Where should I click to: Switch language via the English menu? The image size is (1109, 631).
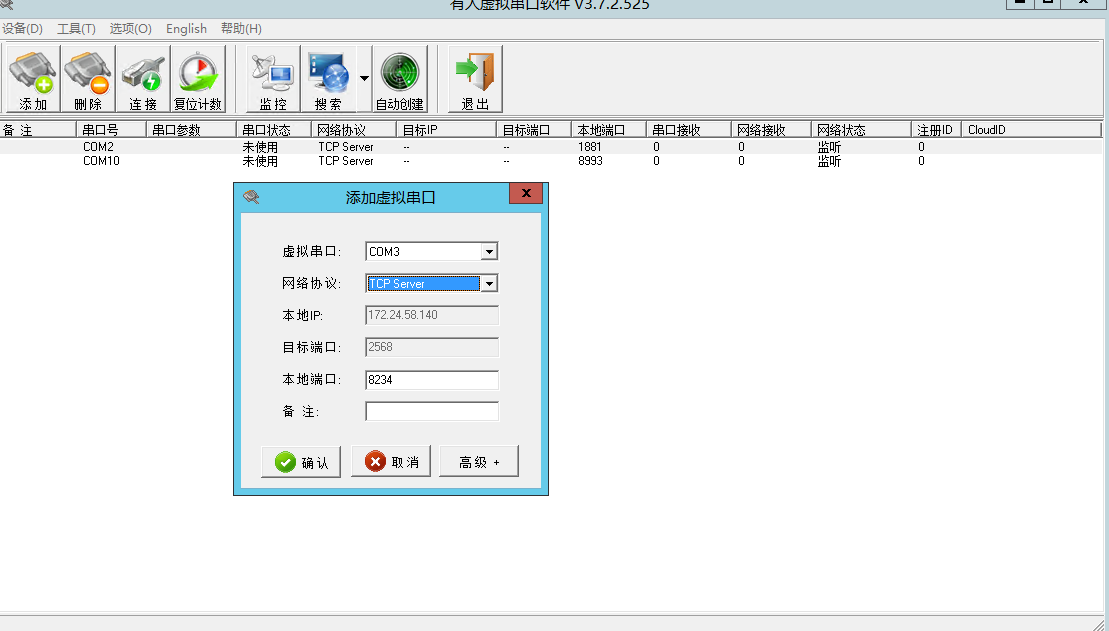click(x=186, y=29)
